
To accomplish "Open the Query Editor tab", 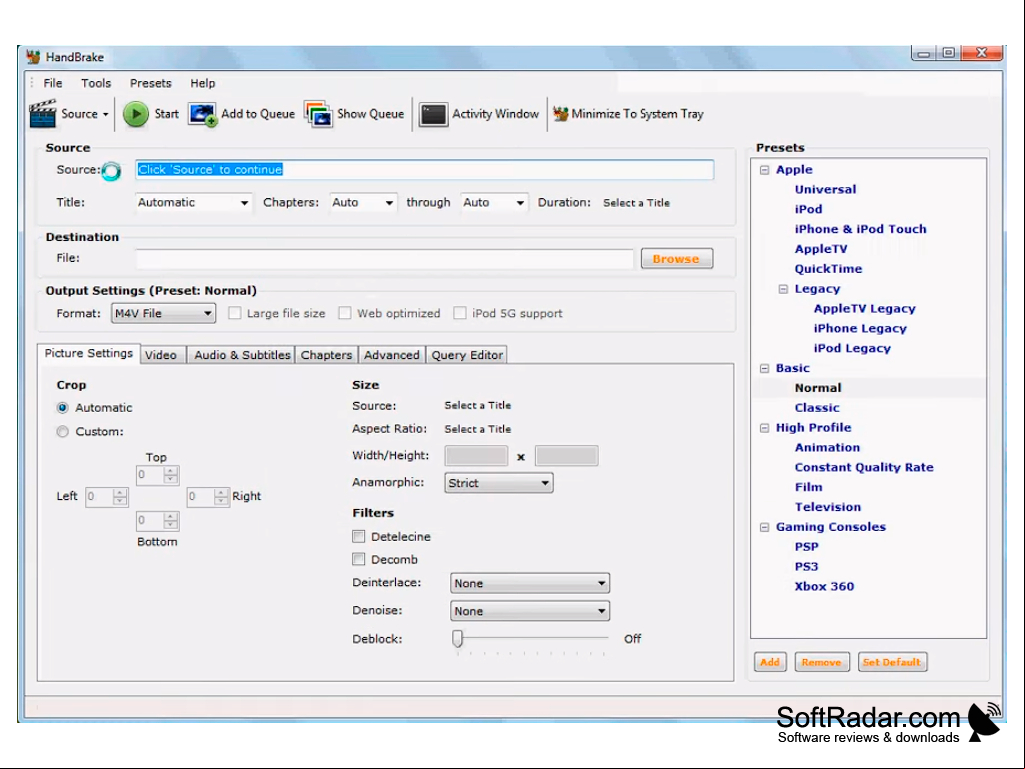I will 467,354.
